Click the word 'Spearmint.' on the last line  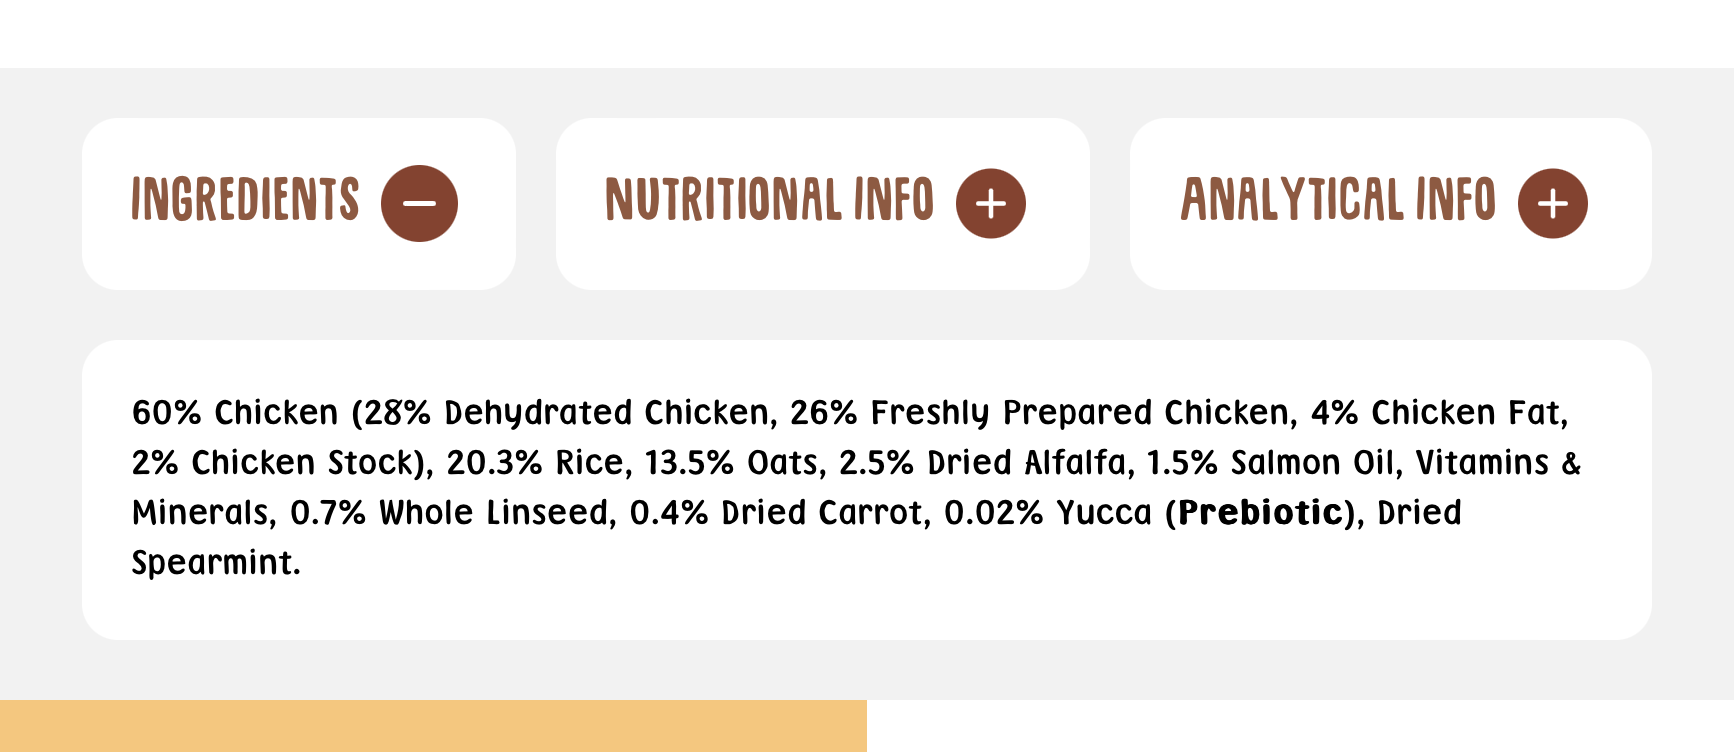pos(216,562)
